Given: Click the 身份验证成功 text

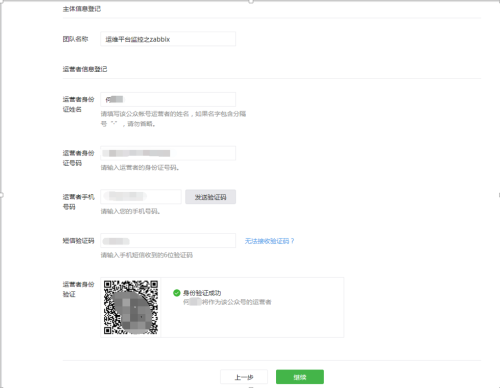Looking at the screenshot, I should click(x=202, y=293).
